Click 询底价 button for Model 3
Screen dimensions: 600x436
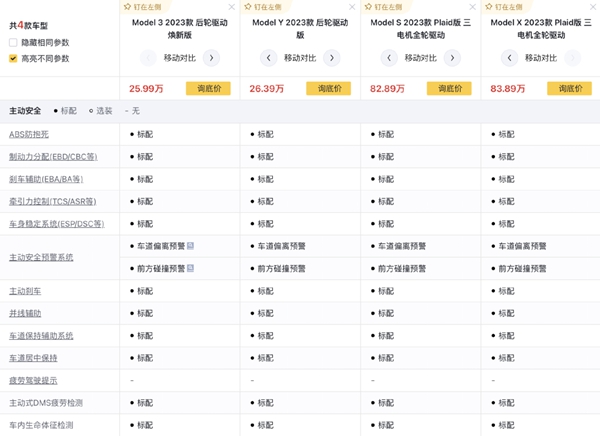[x=208, y=88]
